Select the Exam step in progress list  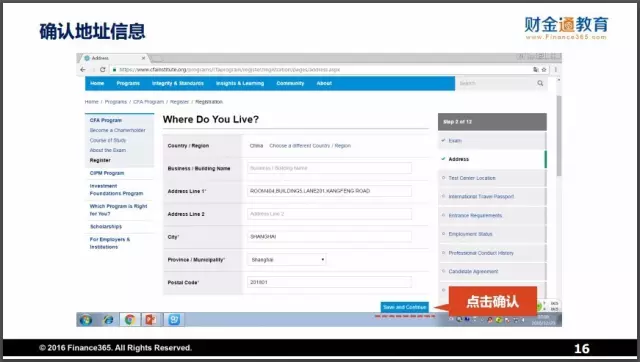pyautogui.click(x=492, y=141)
